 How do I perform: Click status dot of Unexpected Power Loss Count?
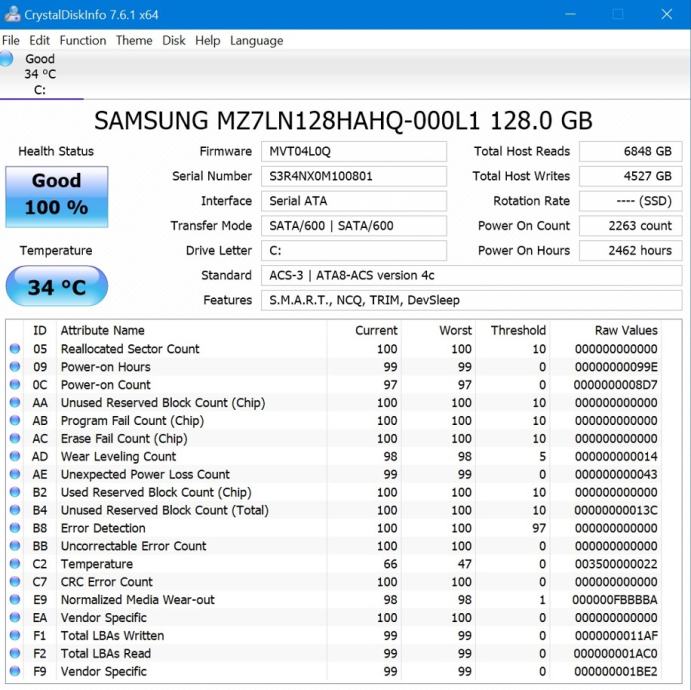pyautogui.click(x=15, y=474)
